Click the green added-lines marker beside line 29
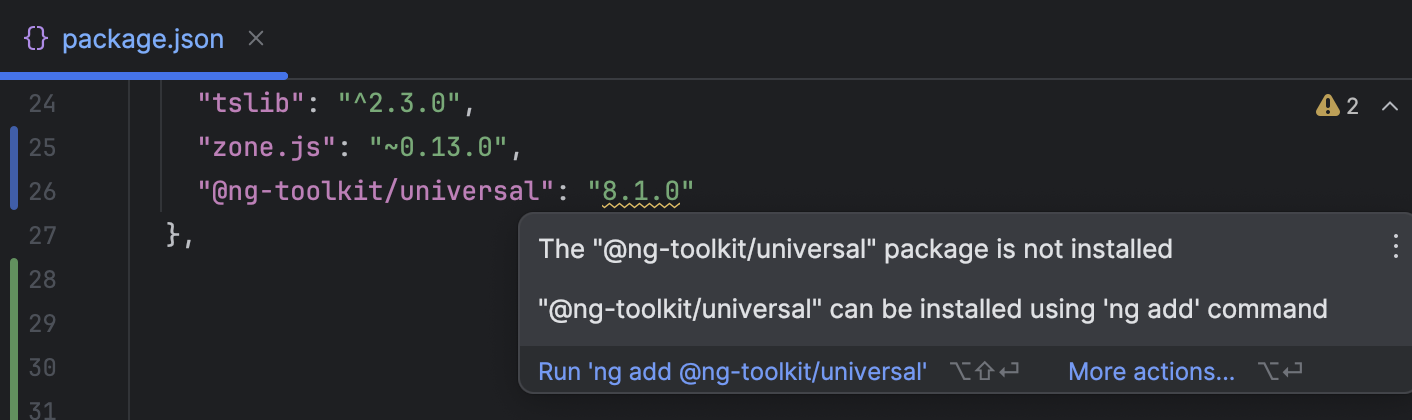1412x420 pixels. (x=13, y=323)
